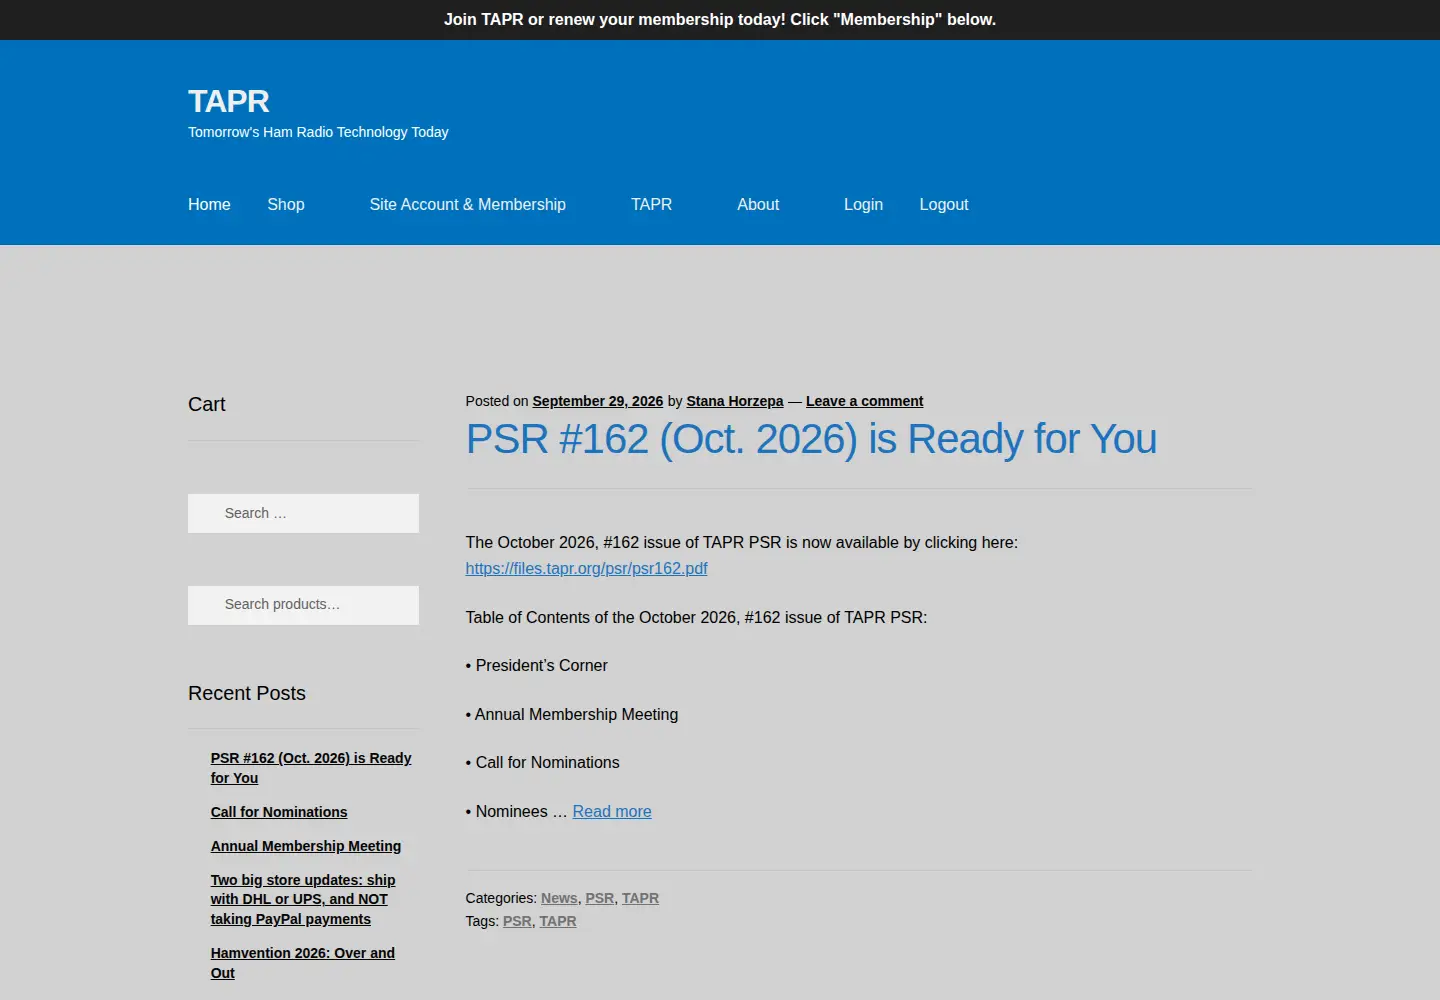The height and width of the screenshot is (1000, 1440).
Task: Open the News category link
Action: (x=559, y=898)
